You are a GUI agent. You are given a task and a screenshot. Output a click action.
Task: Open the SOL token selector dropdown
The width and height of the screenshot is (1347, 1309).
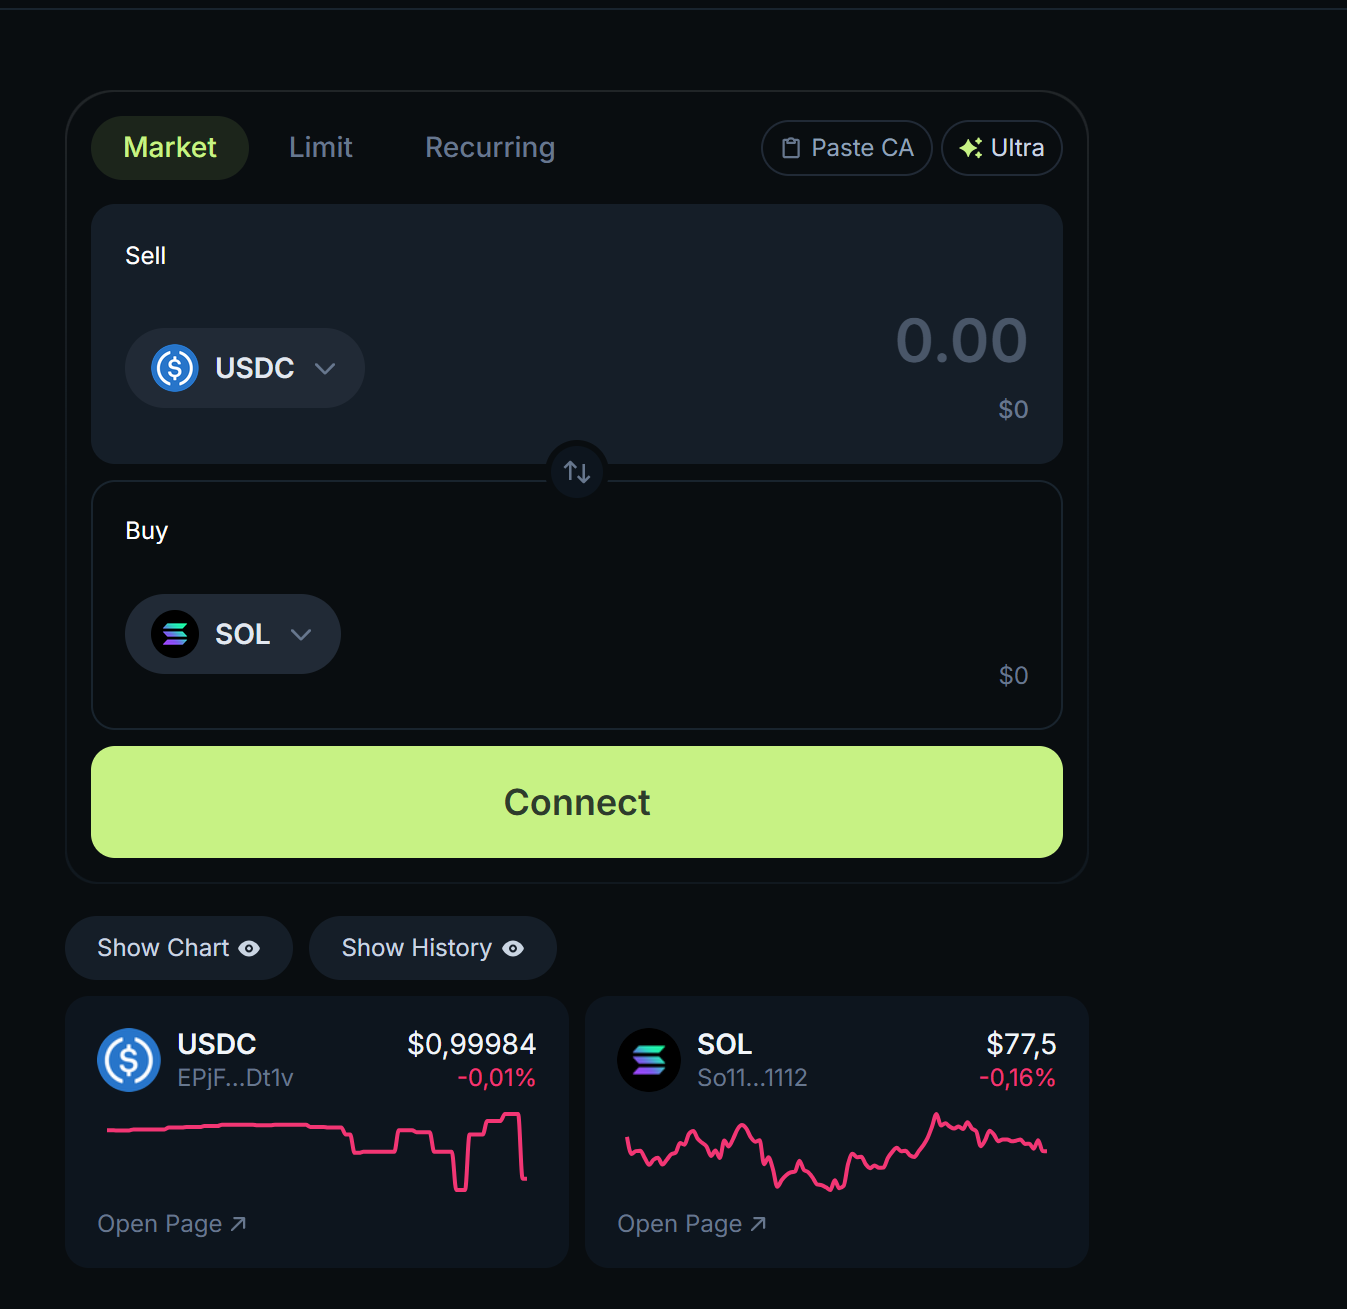tap(232, 634)
